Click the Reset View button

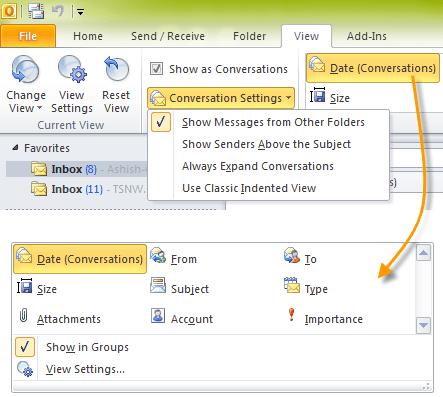click(116, 85)
